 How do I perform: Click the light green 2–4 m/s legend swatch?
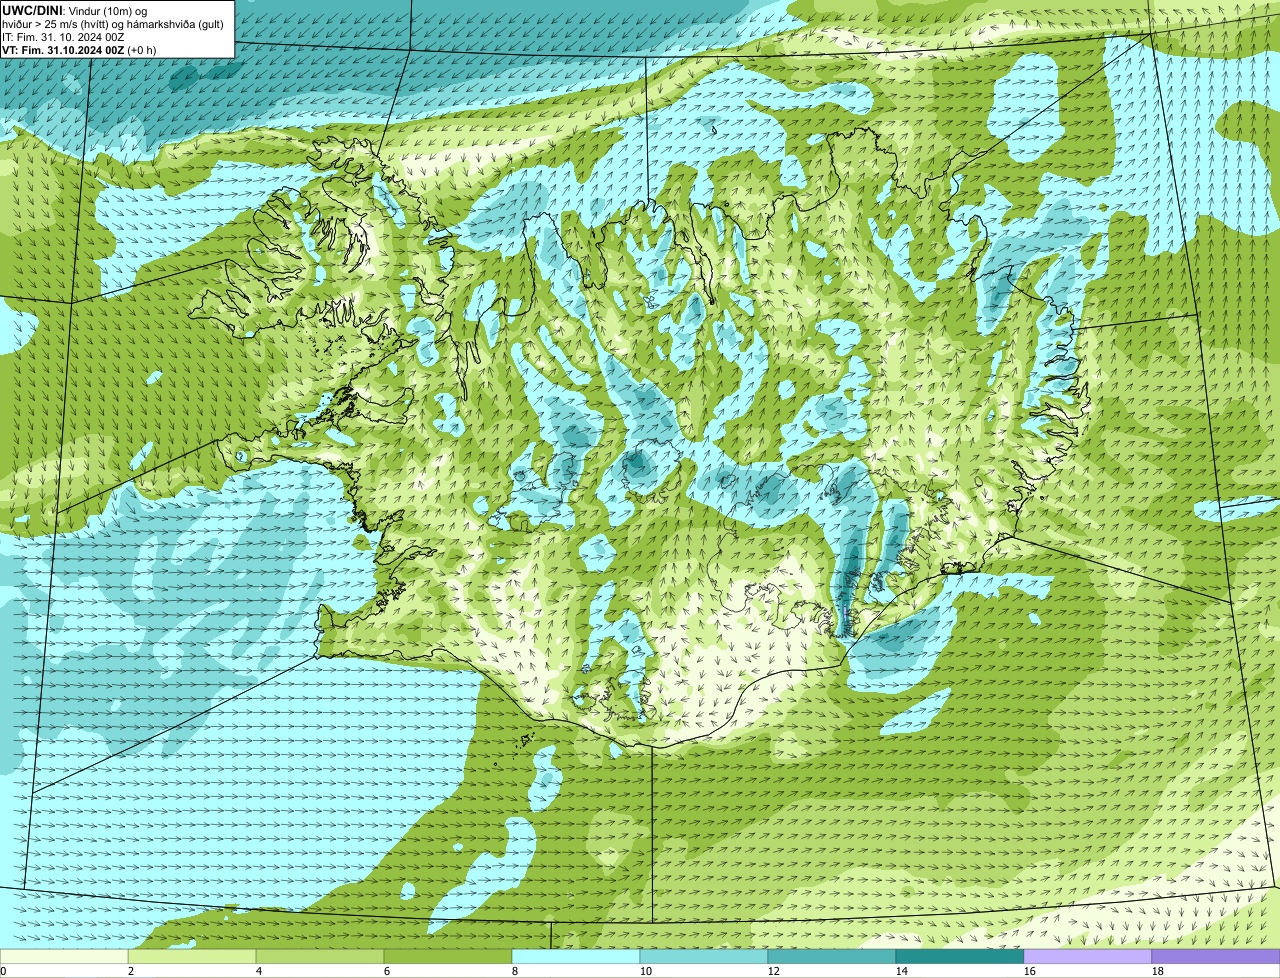coord(192,956)
